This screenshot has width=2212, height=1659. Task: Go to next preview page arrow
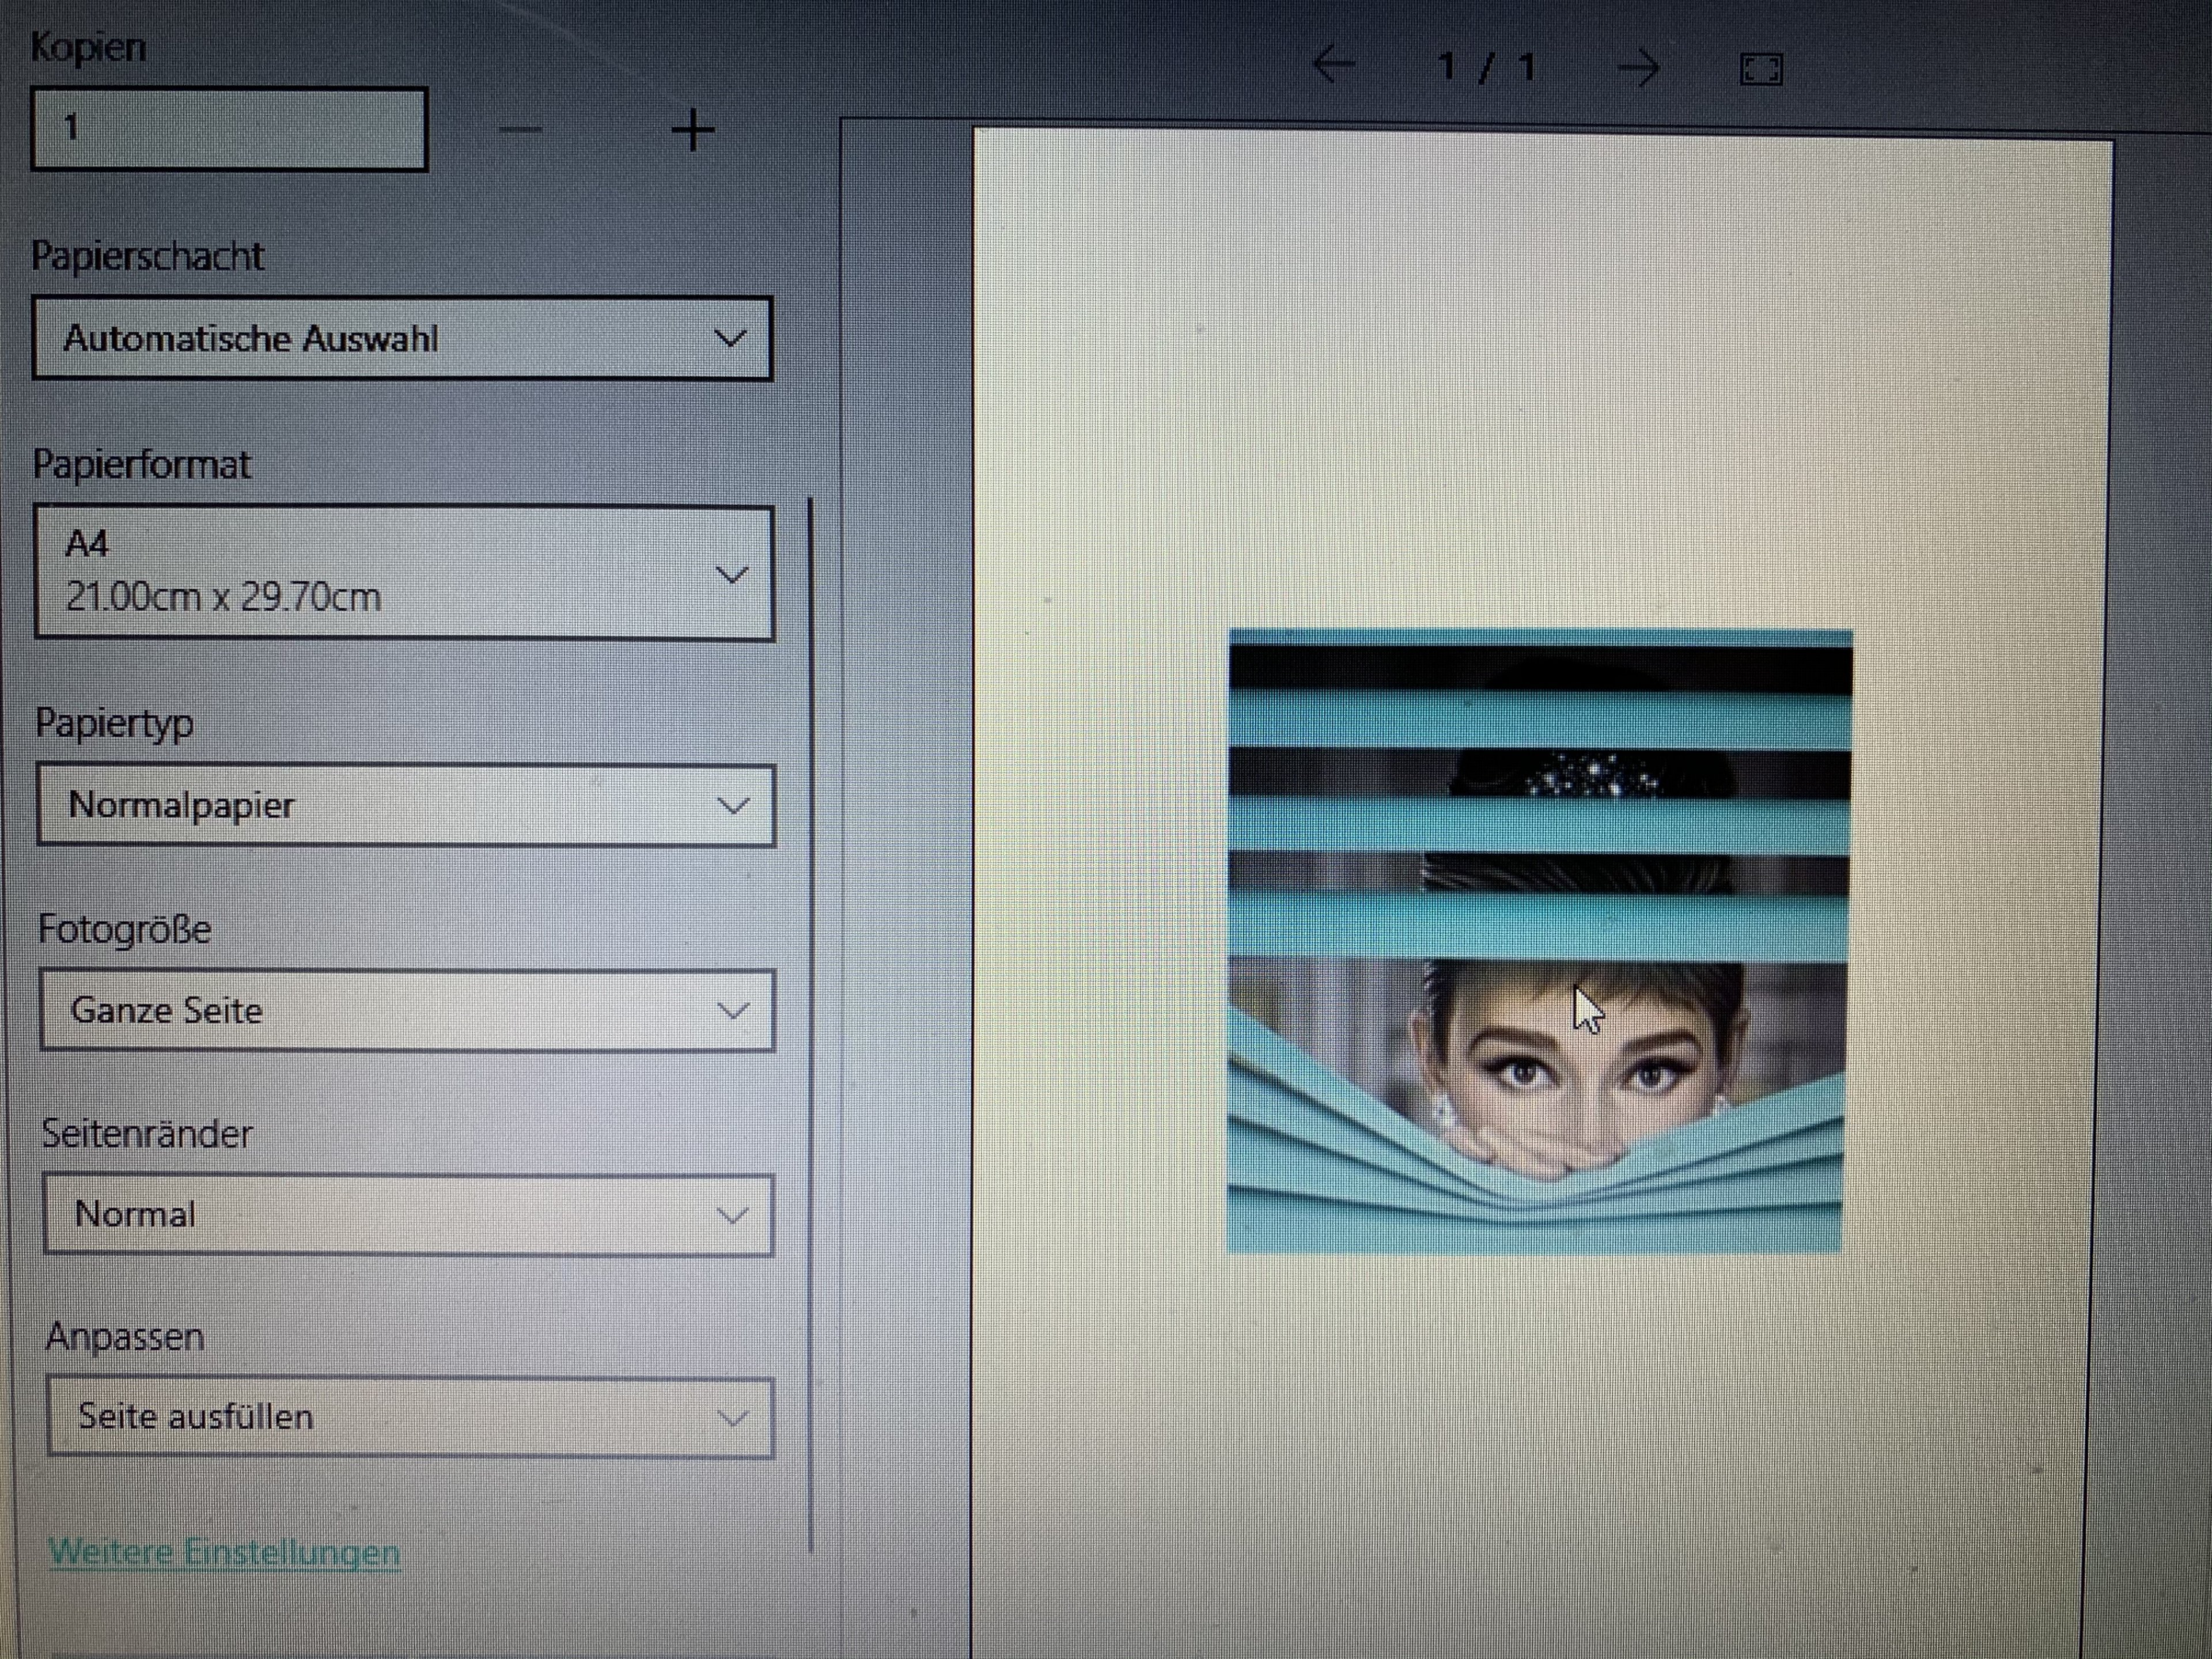1638,68
